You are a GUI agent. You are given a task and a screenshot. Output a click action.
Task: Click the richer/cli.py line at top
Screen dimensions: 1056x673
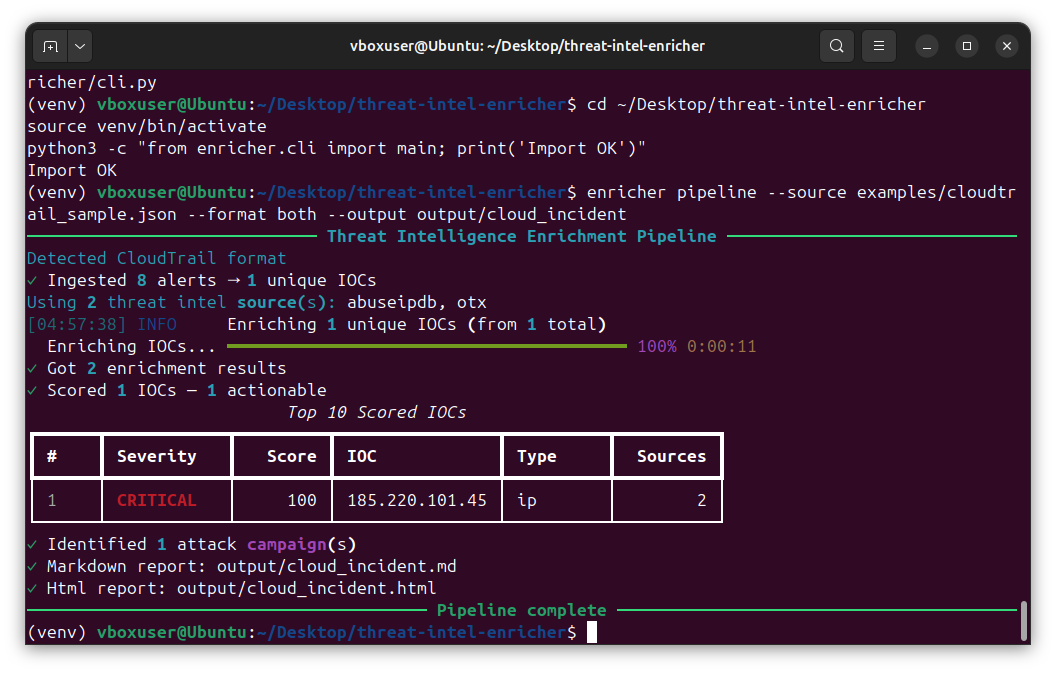(x=92, y=83)
